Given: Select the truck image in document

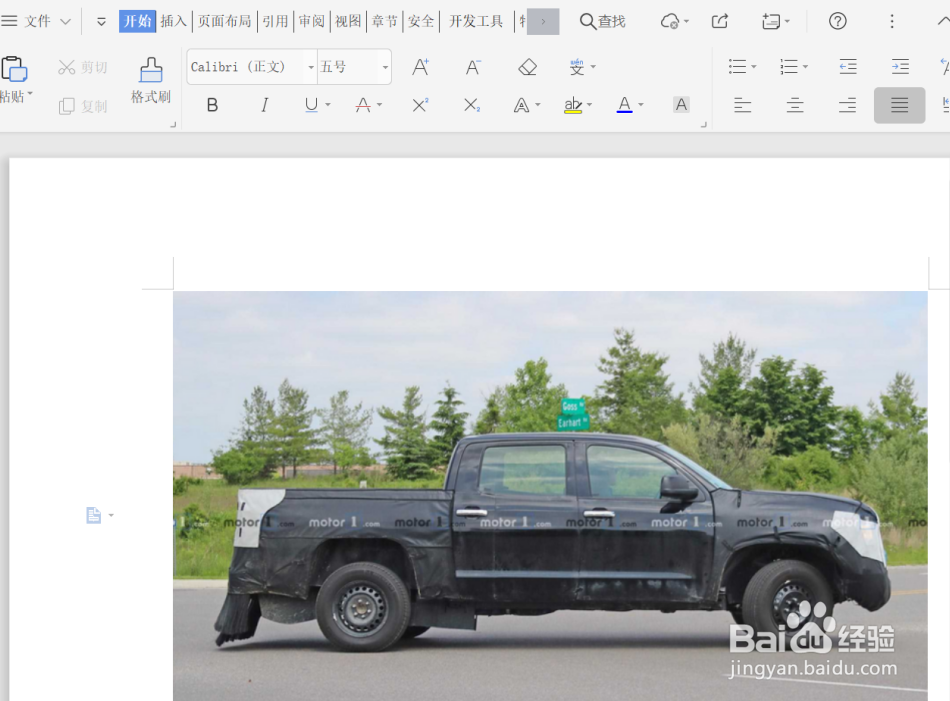Looking at the screenshot, I should click(x=550, y=496).
